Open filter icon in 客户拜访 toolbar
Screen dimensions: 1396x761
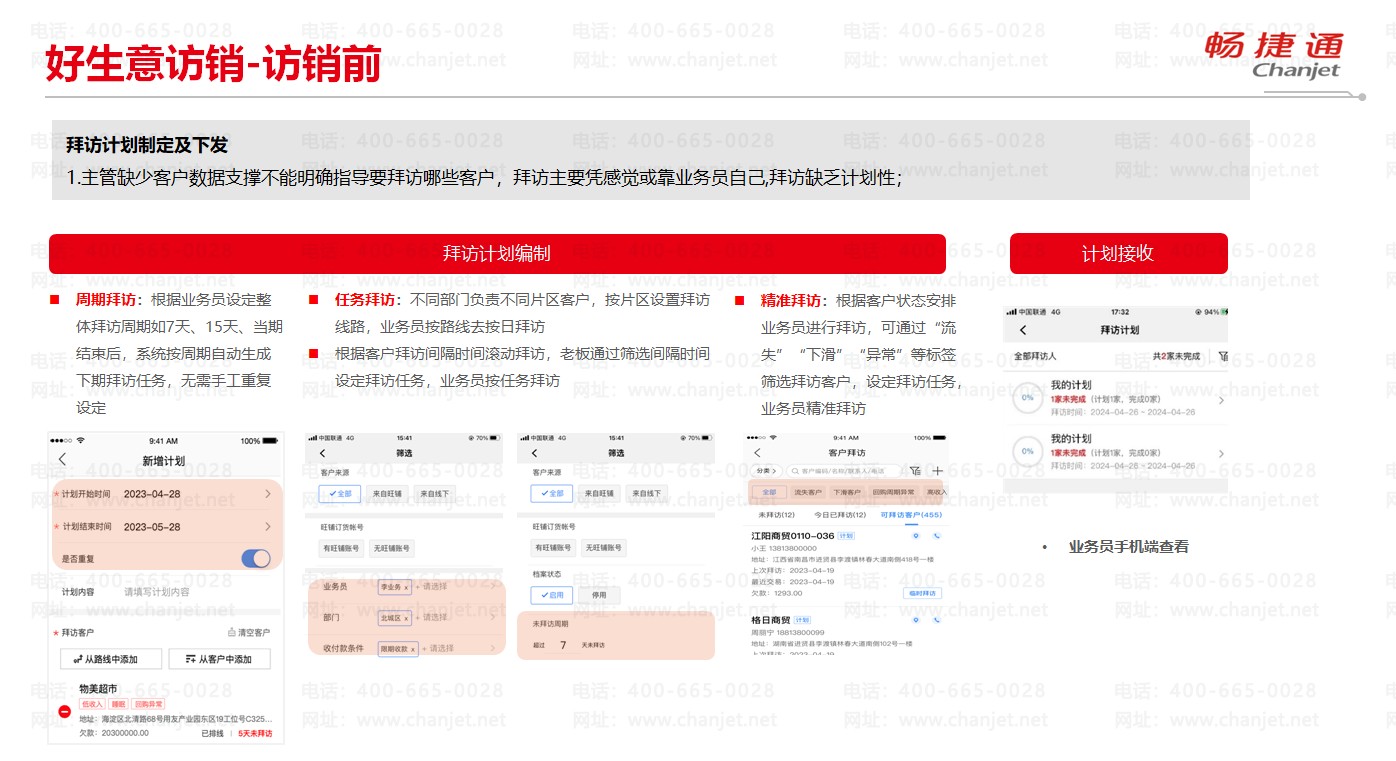tap(915, 471)
